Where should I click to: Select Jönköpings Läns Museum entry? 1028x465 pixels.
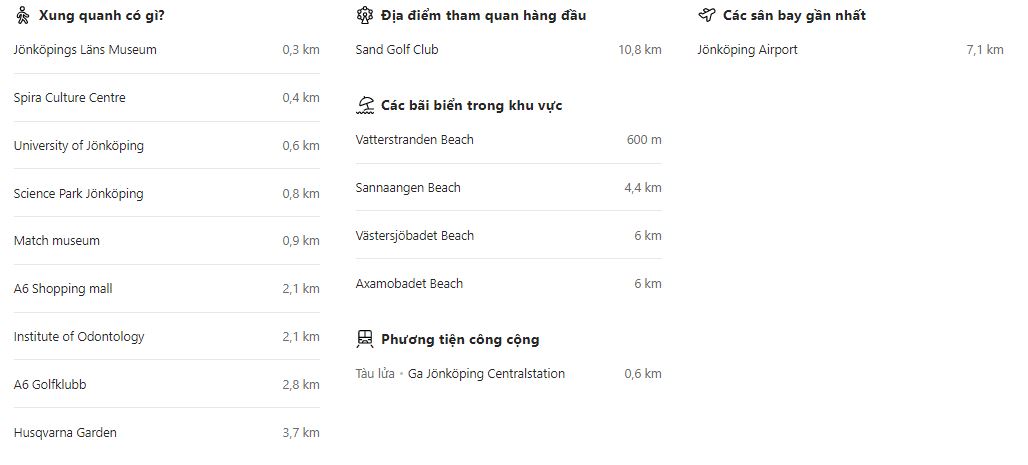[85, 50]
